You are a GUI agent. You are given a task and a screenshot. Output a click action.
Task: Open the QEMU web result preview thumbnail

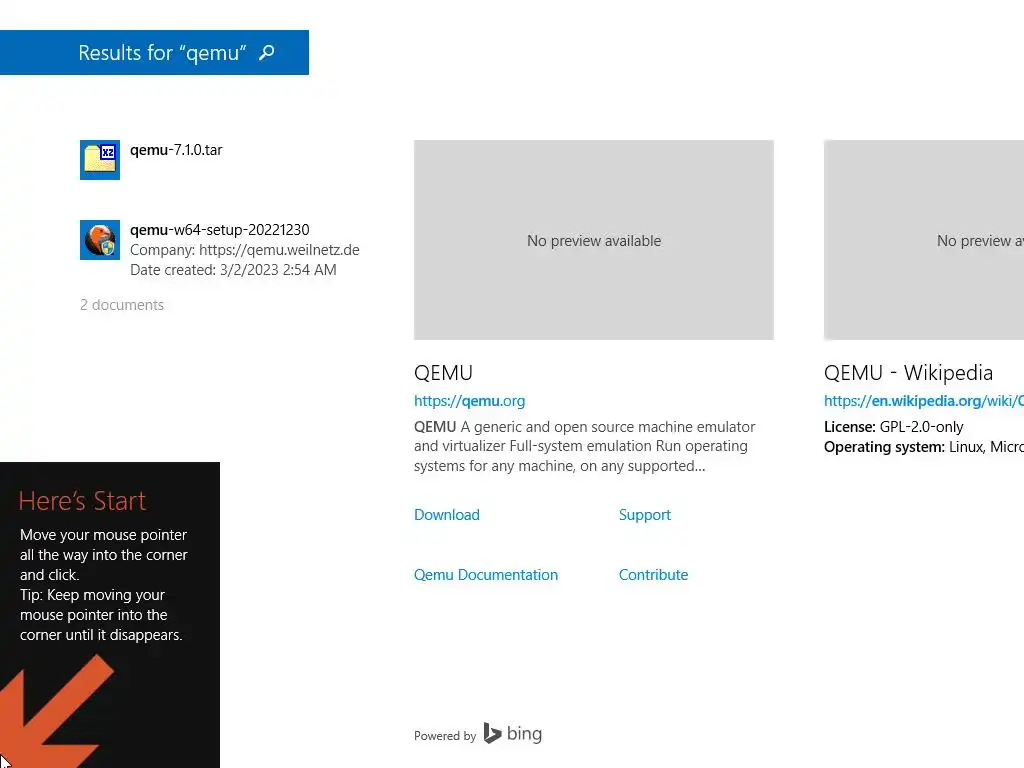(594, 240)
